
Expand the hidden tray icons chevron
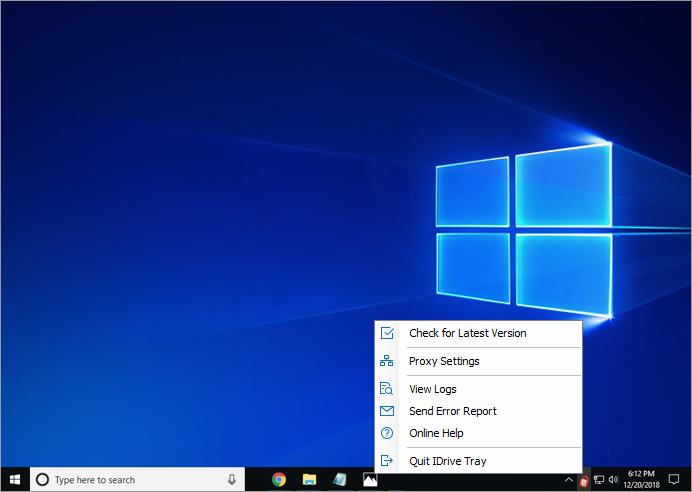pos(568,480)
